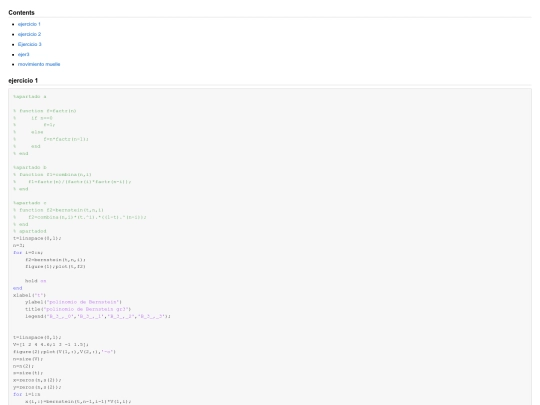The width and height of the screenshot is (540, 405).
Task: Click the 'ejercicio 1' section heading
Action: pyautogui.click(x=23, y=81)
